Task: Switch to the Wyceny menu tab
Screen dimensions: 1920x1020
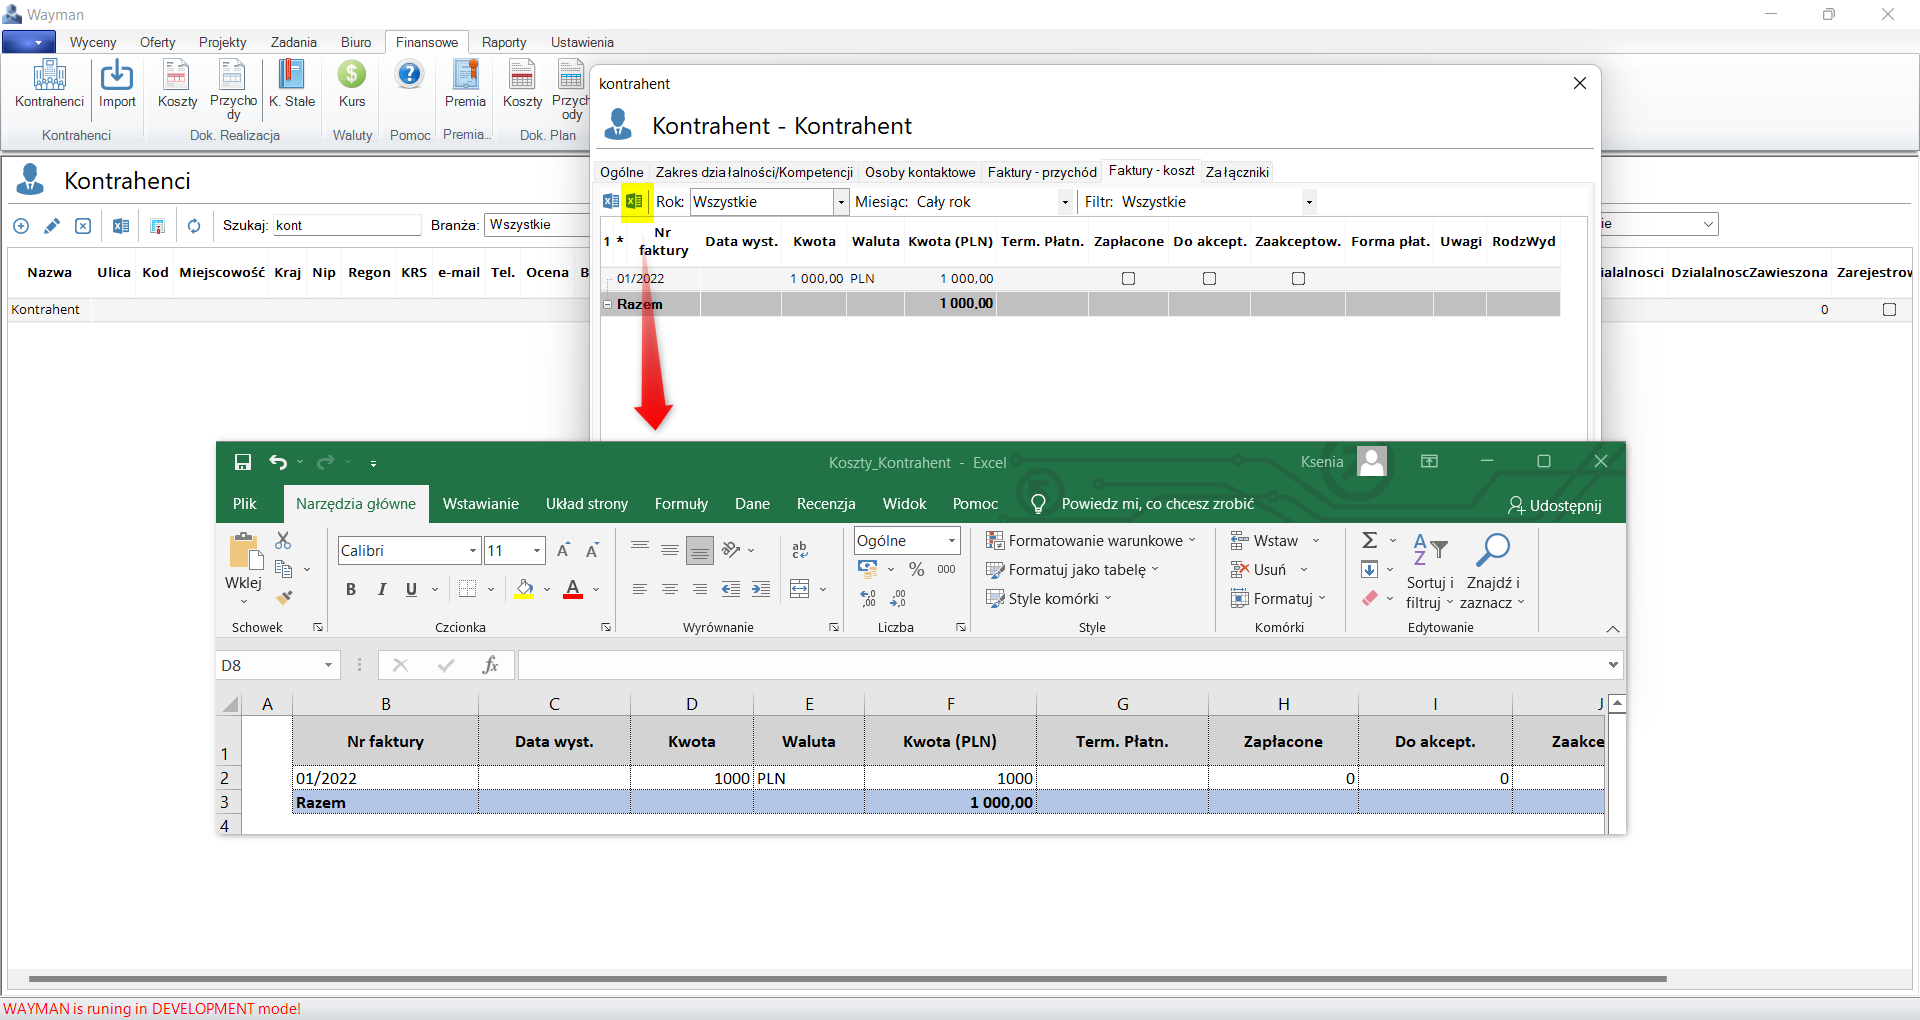Action: [93, 42]
